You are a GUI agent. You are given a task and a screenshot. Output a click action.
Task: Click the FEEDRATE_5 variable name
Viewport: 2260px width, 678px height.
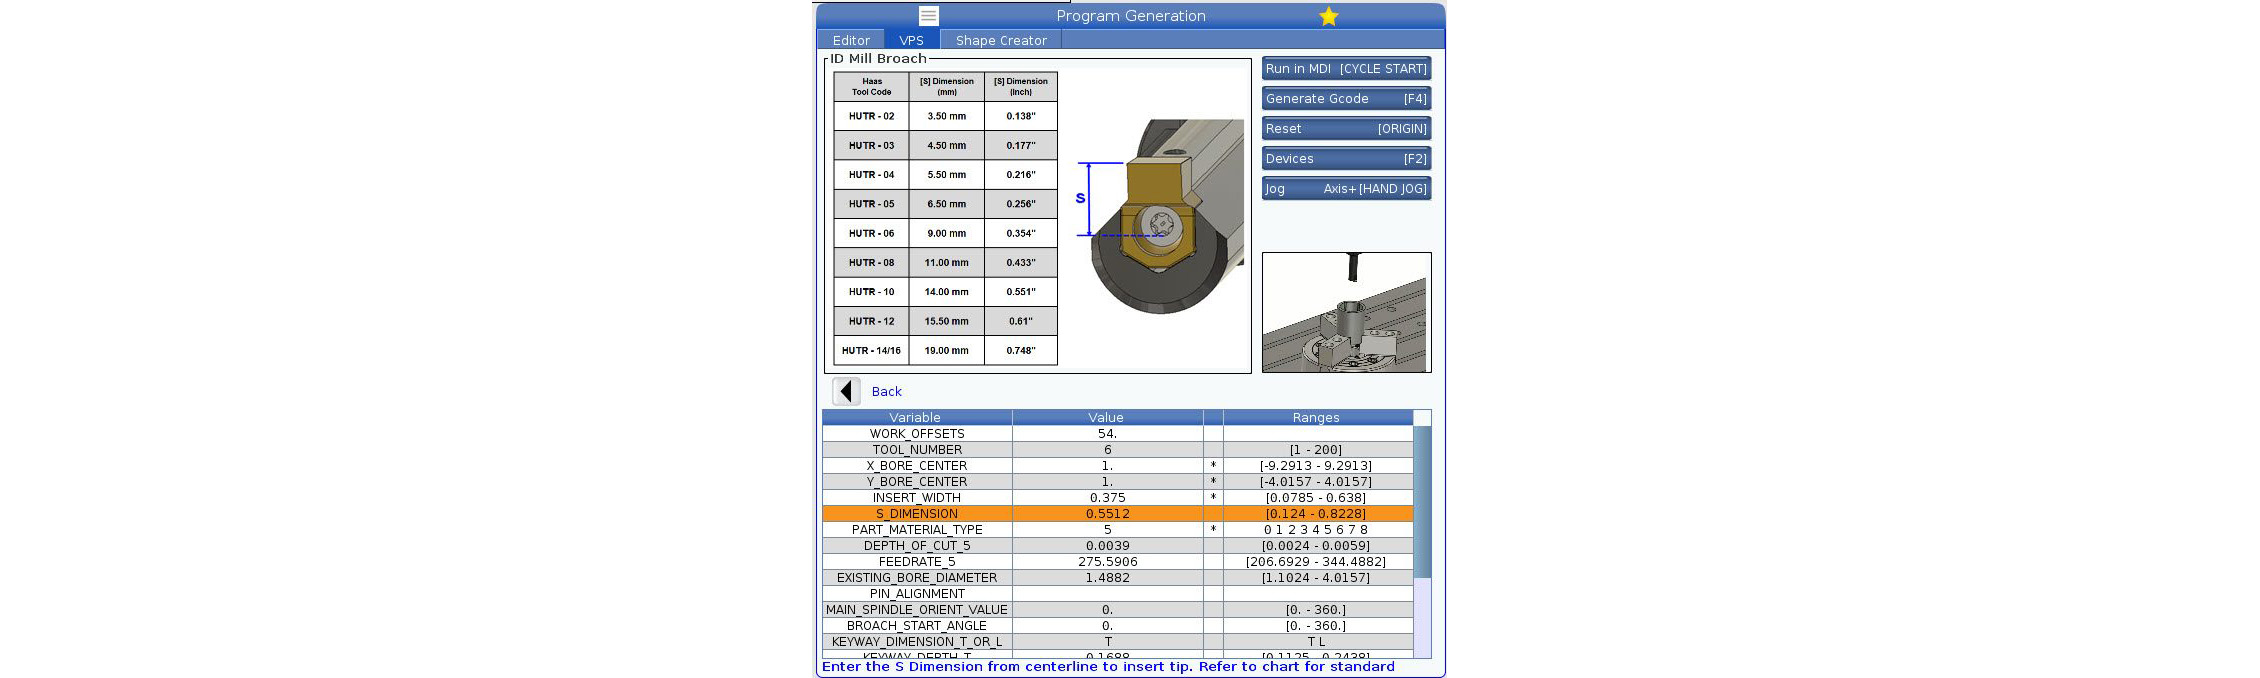[917, 562]
